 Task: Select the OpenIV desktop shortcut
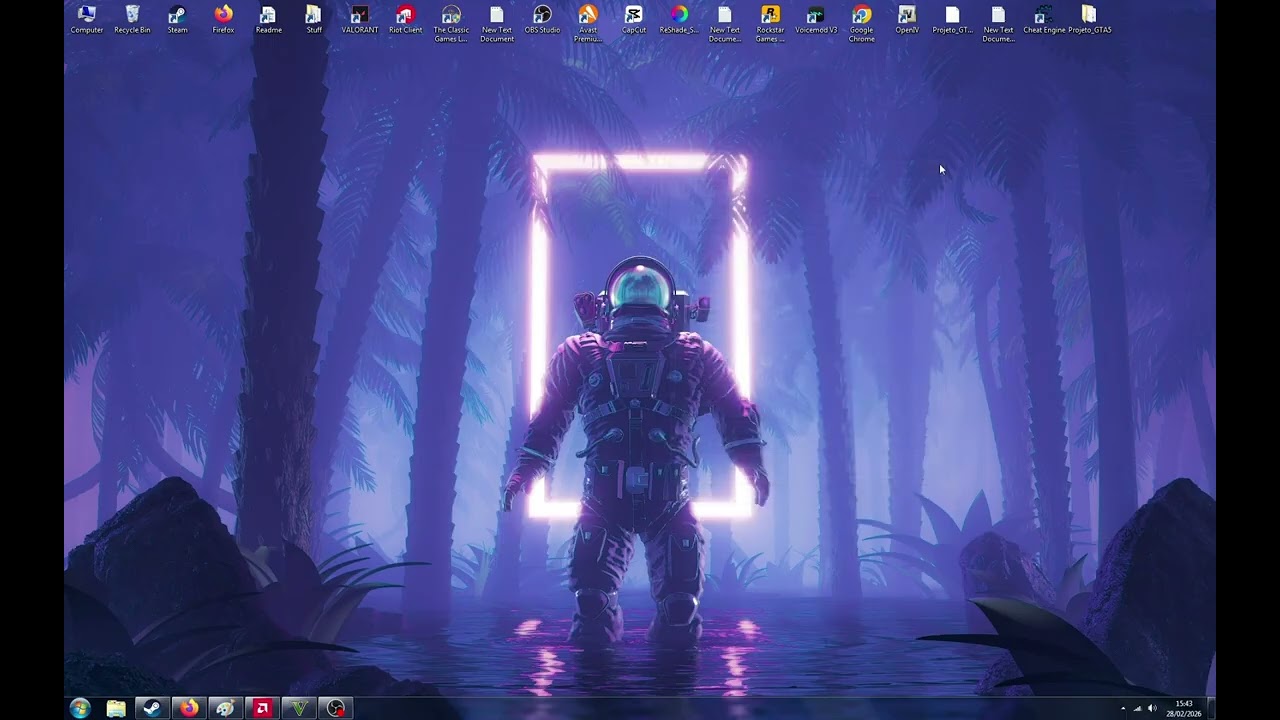(x=907, y=19)
